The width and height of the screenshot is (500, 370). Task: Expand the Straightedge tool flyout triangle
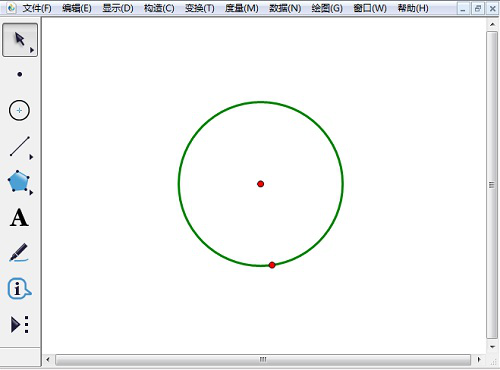pos(31,157)
